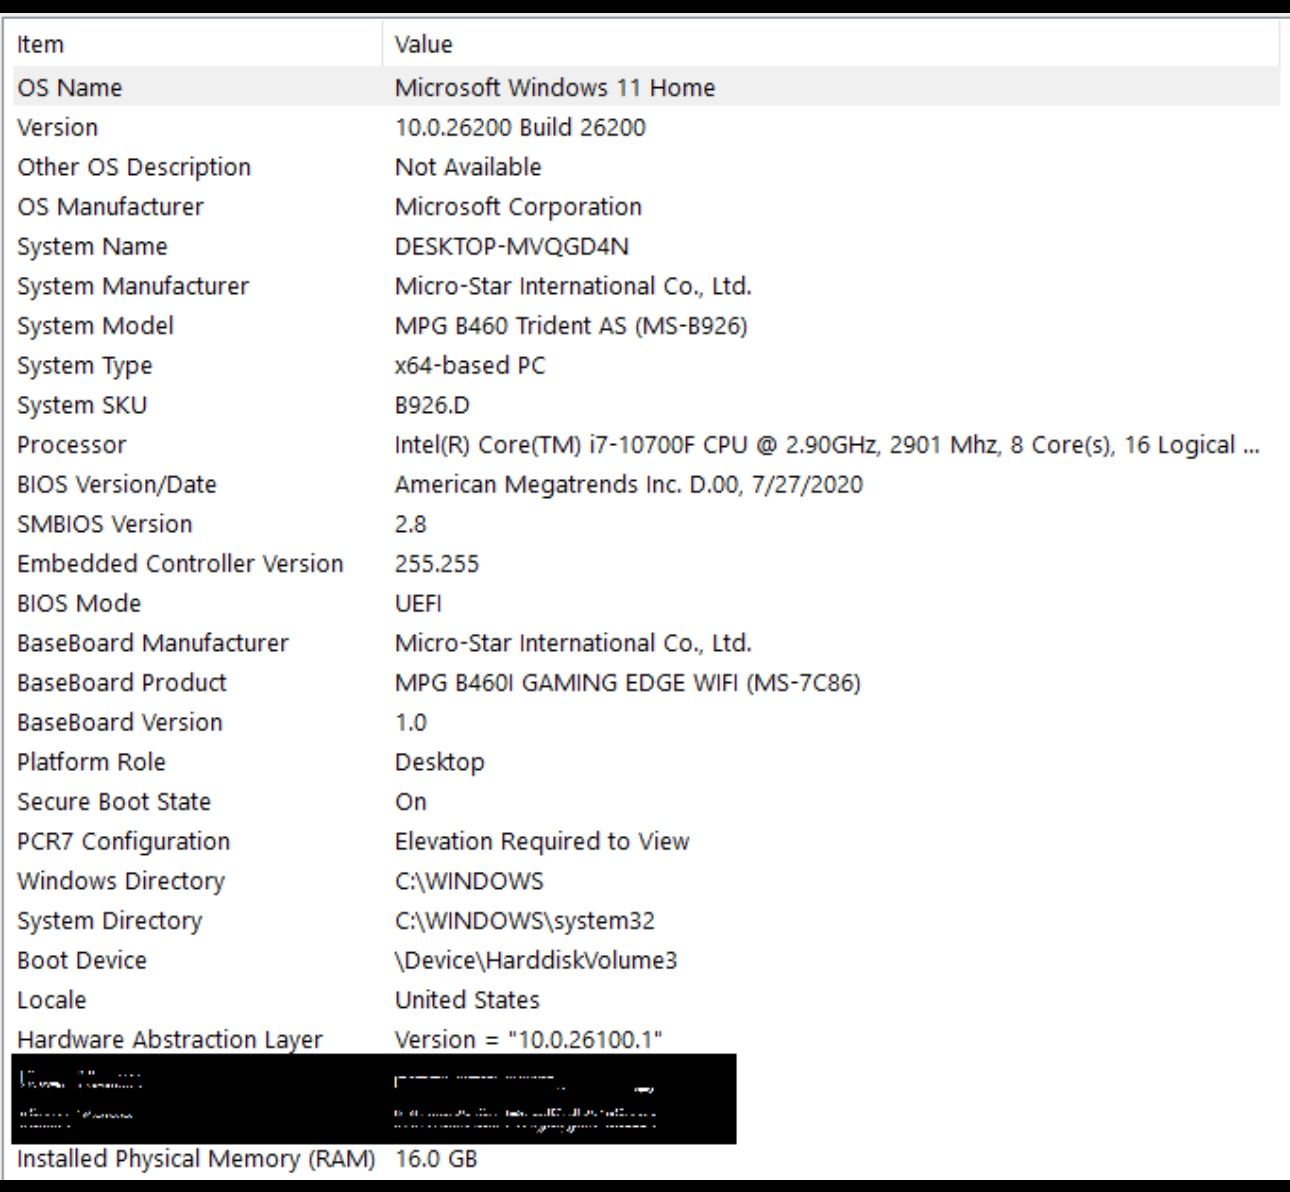Click the value "MPG B460 Trident AS (MS-B926)"
Viewport: 1290px width, 1192px height.
(x=571, y=326)
